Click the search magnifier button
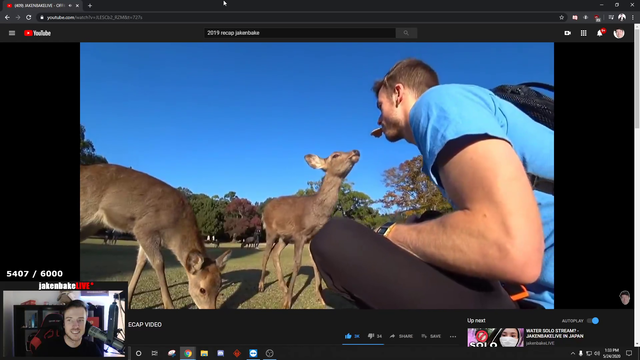This screenshot has width=640, height=360. tap(406, 33)
